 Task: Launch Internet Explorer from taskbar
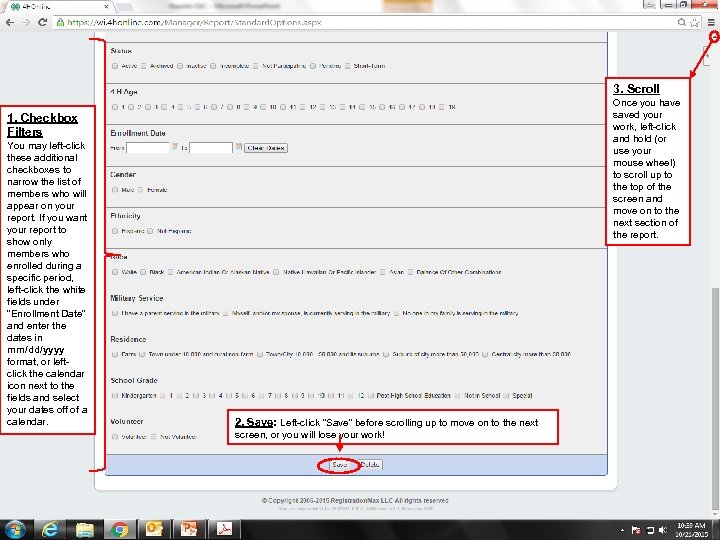(x=50, y=529)
